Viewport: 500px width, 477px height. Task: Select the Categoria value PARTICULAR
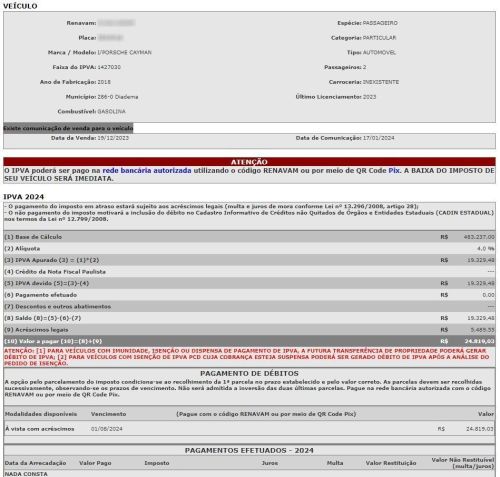pyautogui.click(x=379, y=38)
